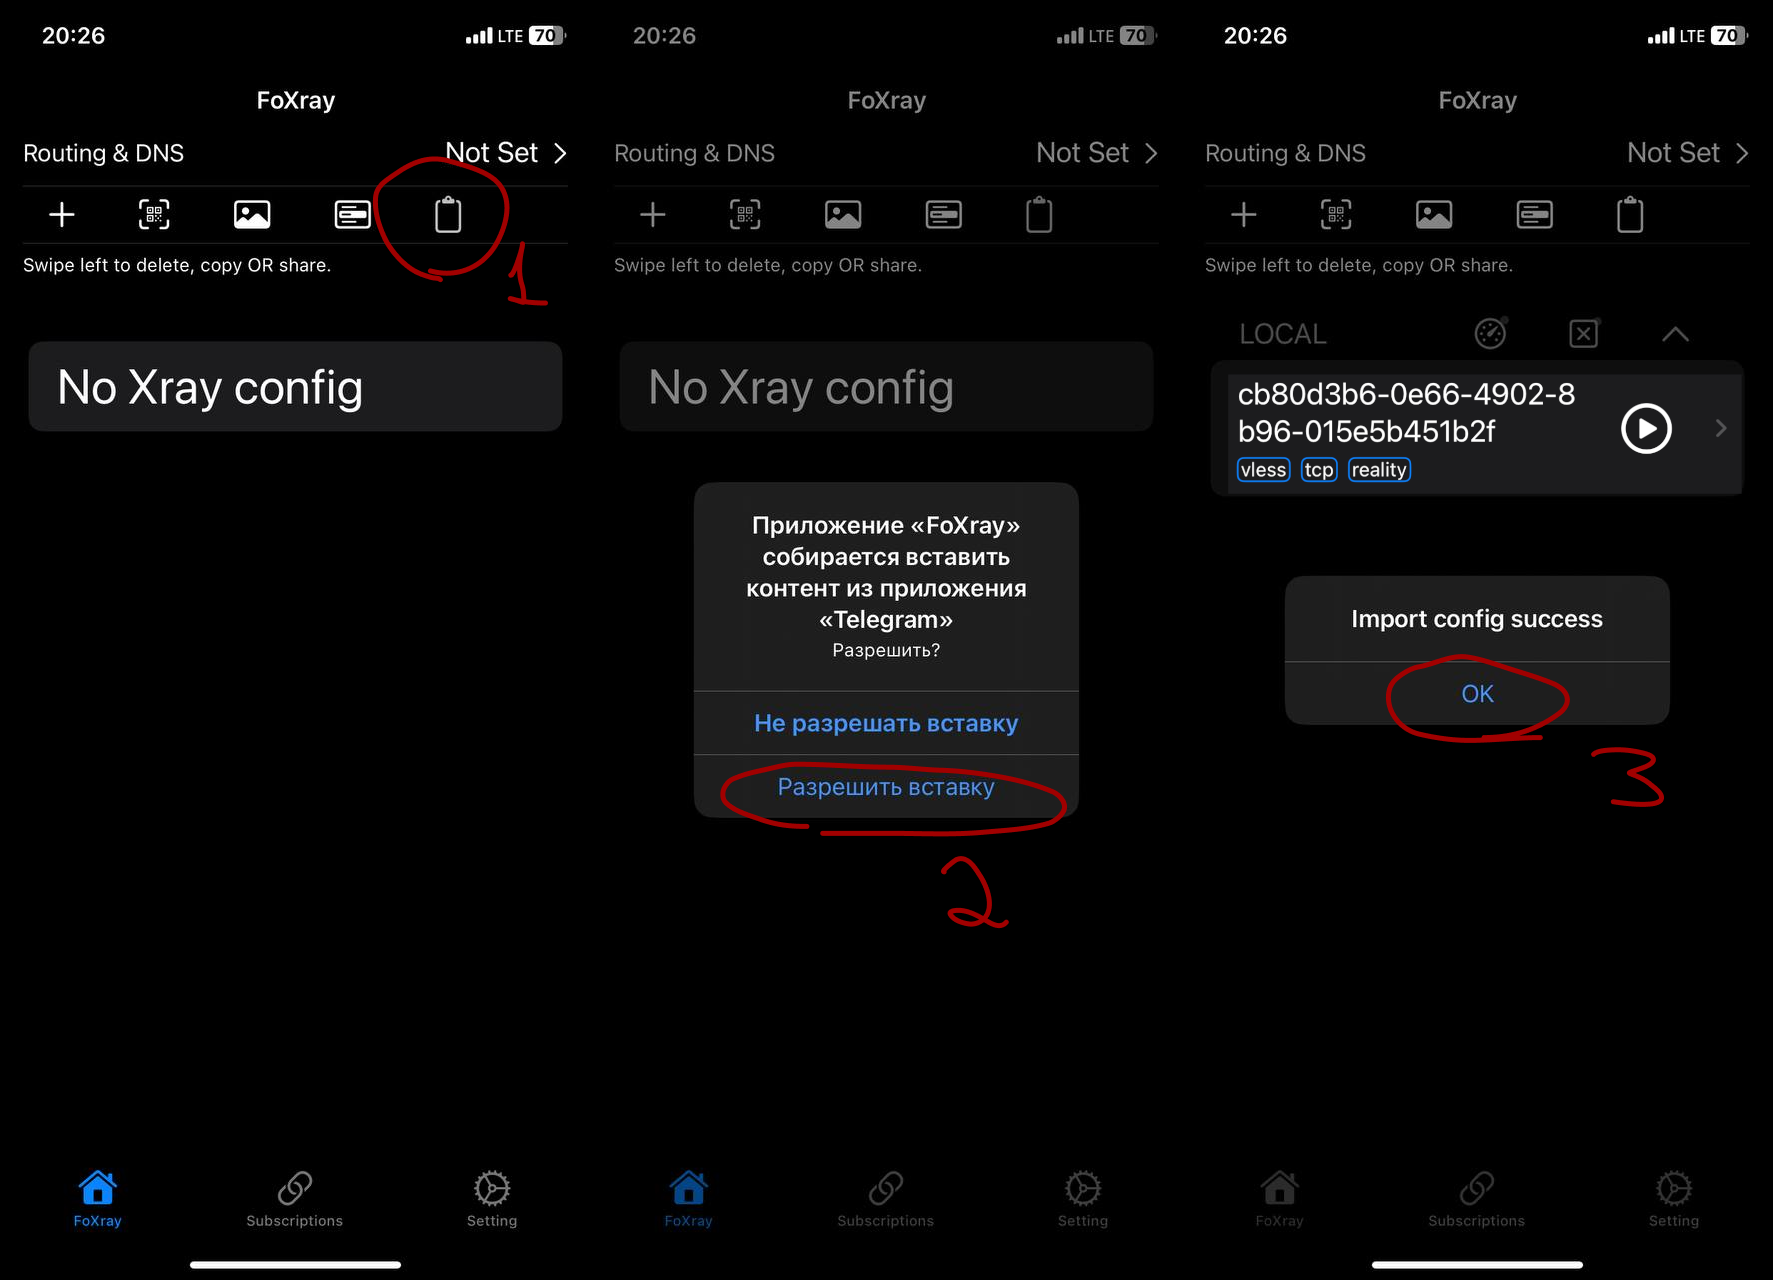
Task: Tap the plus icon in the left screen
Action: coord(62,215)
